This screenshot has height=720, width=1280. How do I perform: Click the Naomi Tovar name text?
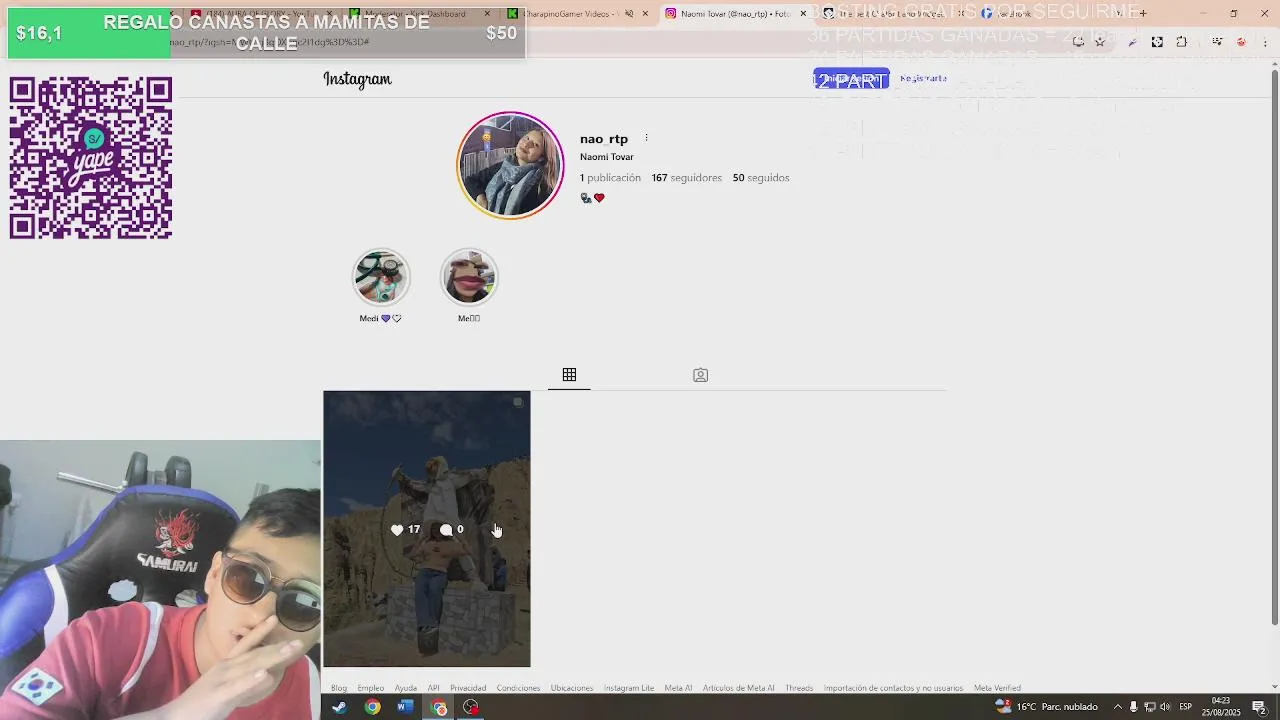tap(607, 157)
